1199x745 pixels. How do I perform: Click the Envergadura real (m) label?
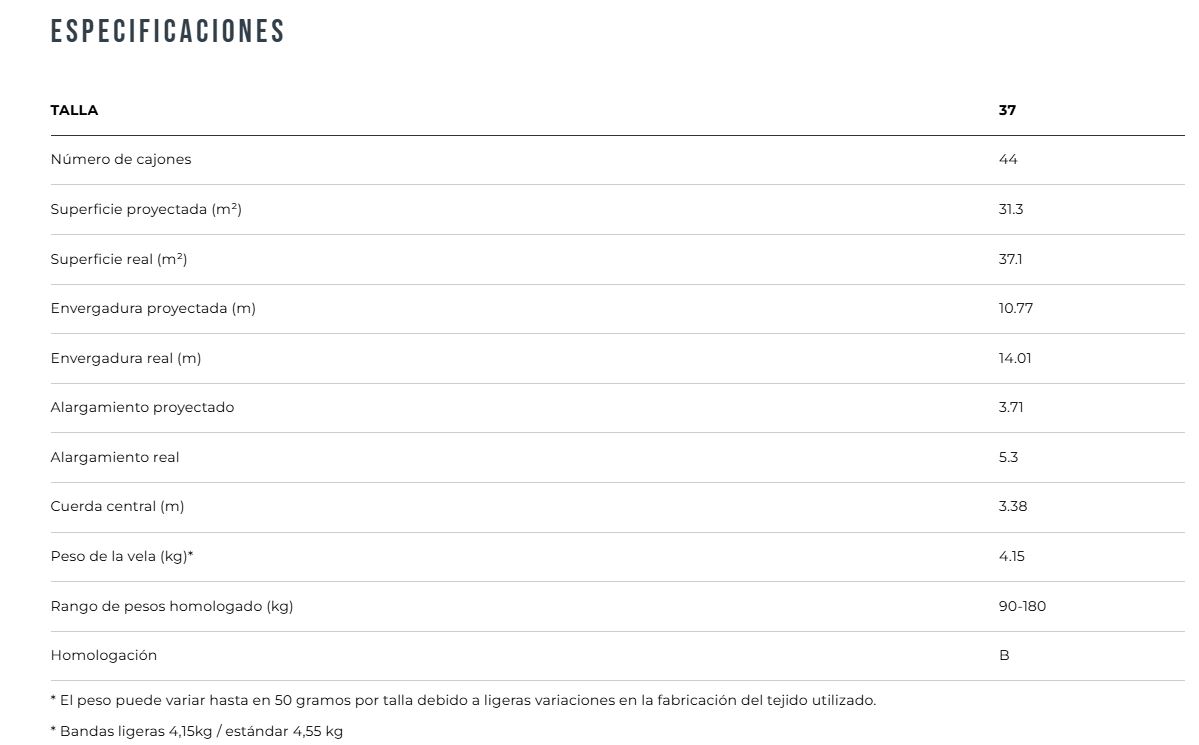(126, 358)
